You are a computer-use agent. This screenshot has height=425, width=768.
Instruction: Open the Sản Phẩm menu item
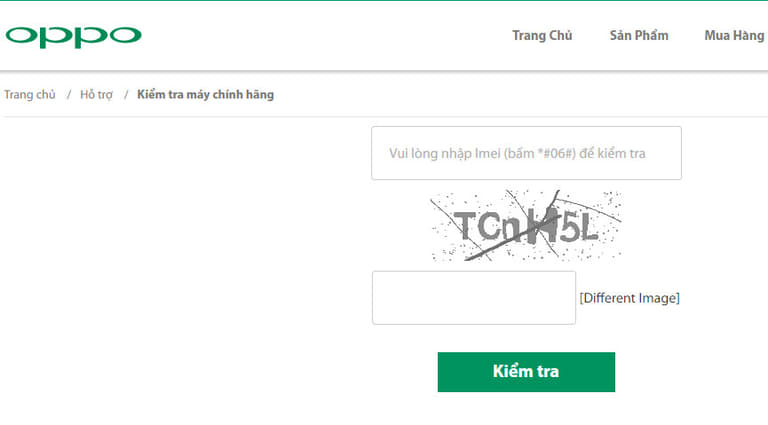coord(639,36)
